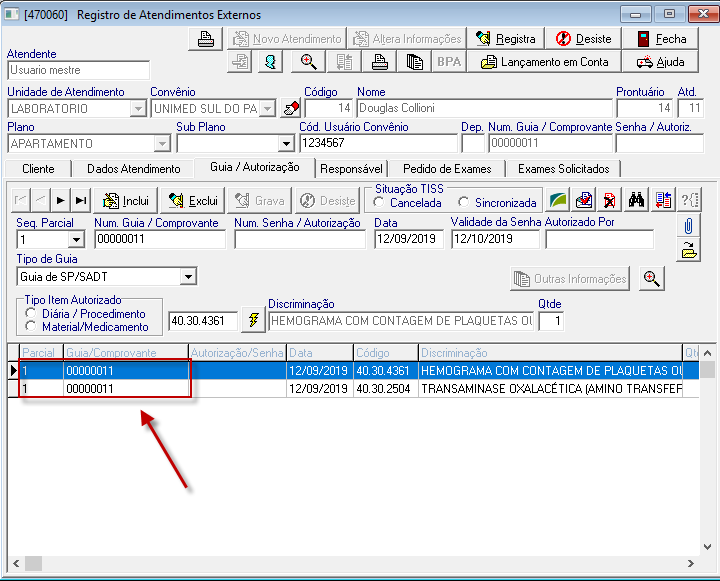This screenshot has height=581, width=720.
Task: Click the printer icon beside Novo Atendimento
Action: pyautogui.click(x=205, y=39)
